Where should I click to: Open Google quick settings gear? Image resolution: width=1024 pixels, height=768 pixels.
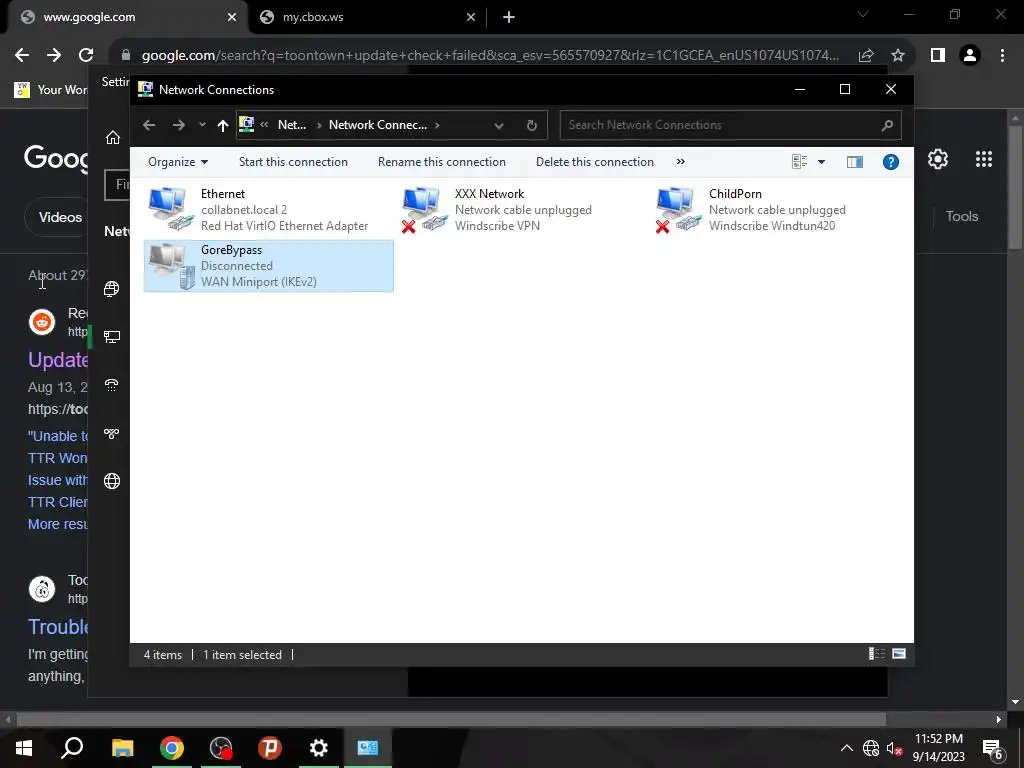pyautogui.click(x=938, y=159)
